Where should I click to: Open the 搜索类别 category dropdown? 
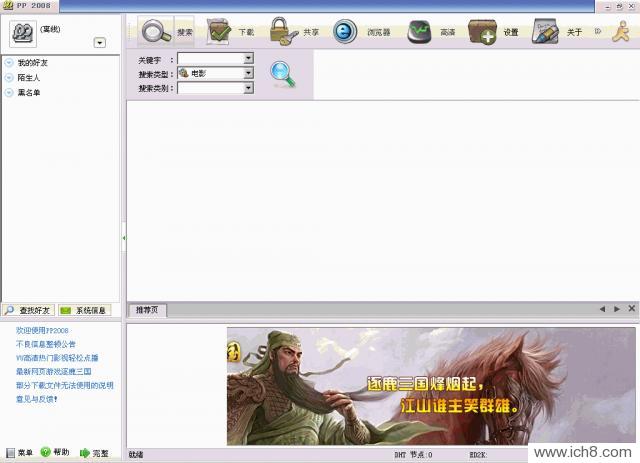click(248, 88)
